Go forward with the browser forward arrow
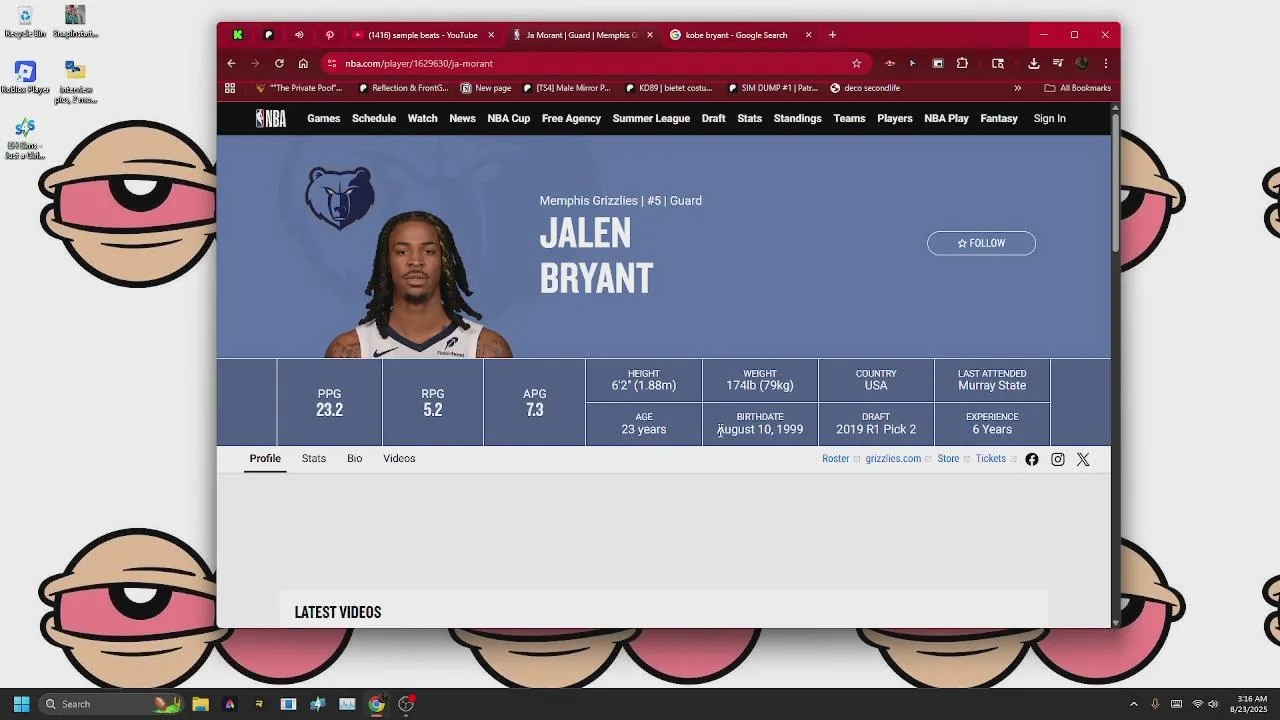The width and height of the screenshot is (1280, 720). point(255,63)
